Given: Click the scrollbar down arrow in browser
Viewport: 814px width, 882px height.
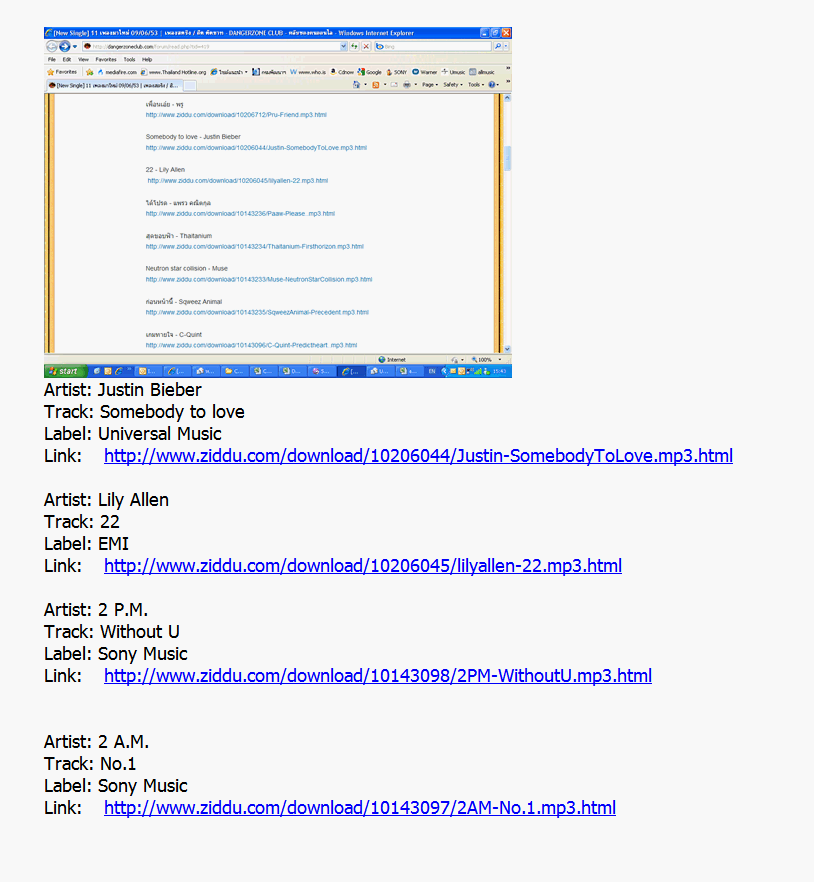Looking at the screenshot, I should coord(507,349).
